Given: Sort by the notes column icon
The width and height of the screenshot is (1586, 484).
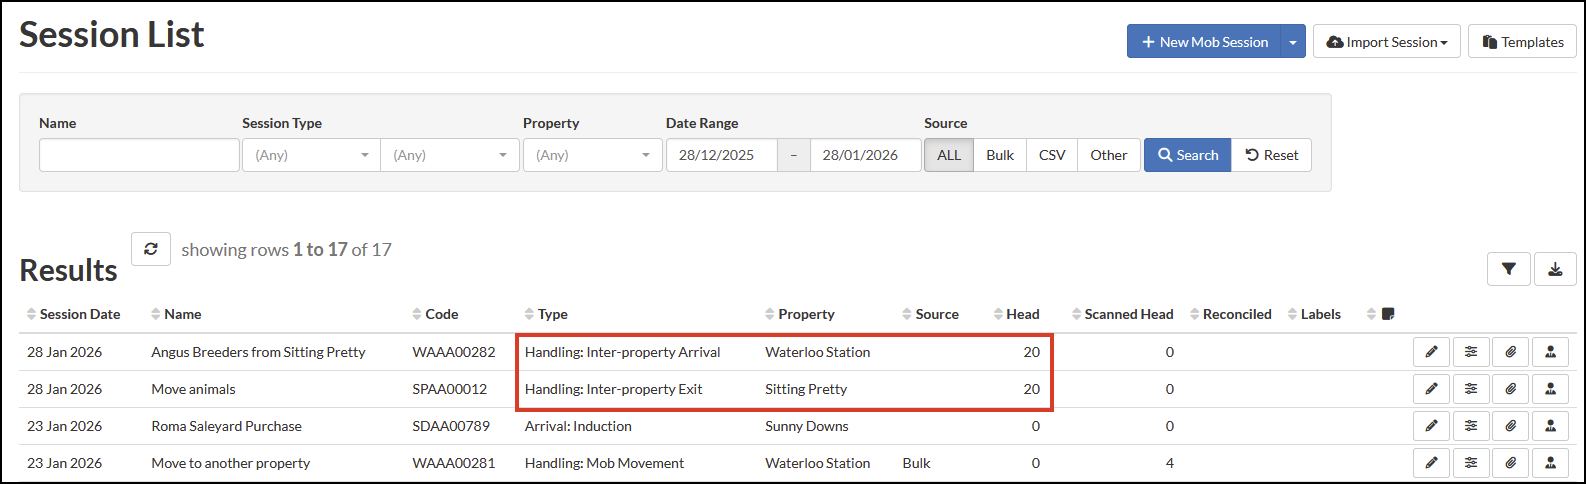Looking at the screenshot, I should click(x=1387, y=314).
